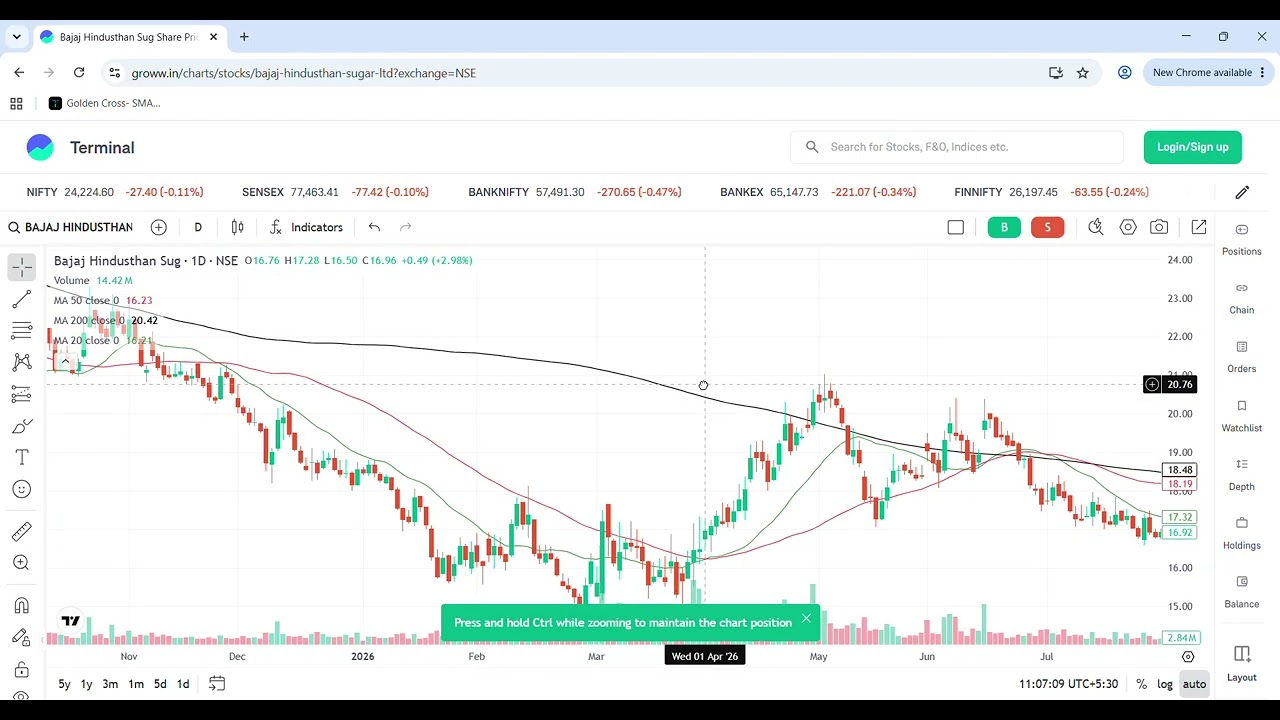Screen dimensions: 1280x720
Task: Open the D interval dropdown
Action: coord(198,227)
